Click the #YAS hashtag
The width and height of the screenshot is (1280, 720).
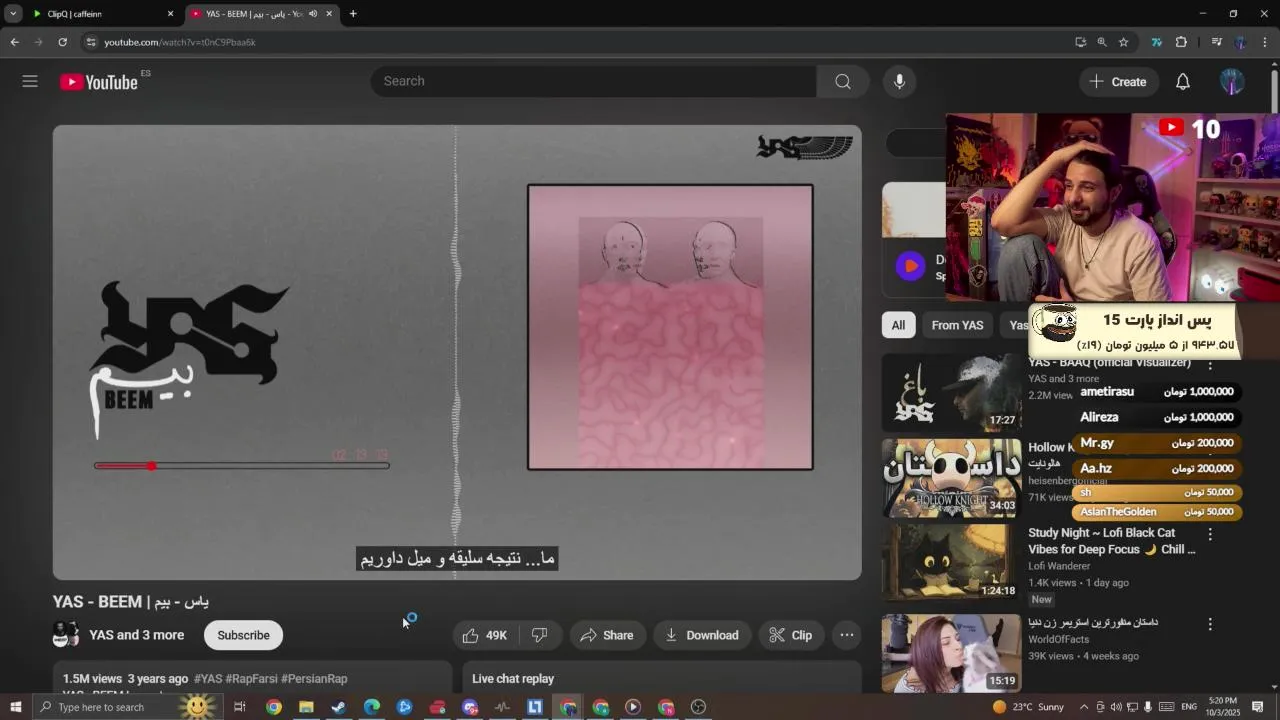(208, 678)
